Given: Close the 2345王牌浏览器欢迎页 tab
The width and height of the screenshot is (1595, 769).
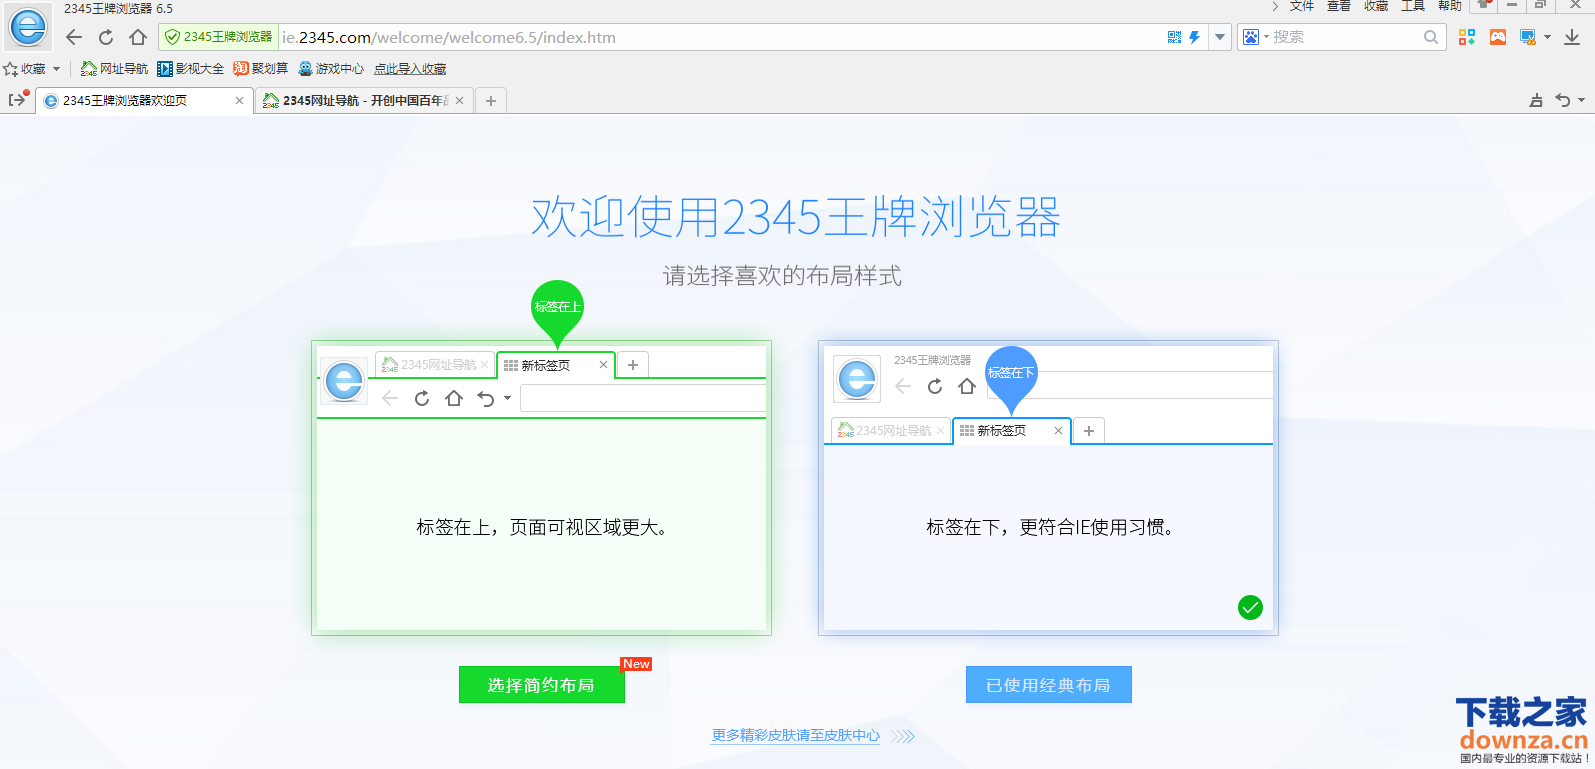Looking at the screenshot, I should click(x=239, y=100).
